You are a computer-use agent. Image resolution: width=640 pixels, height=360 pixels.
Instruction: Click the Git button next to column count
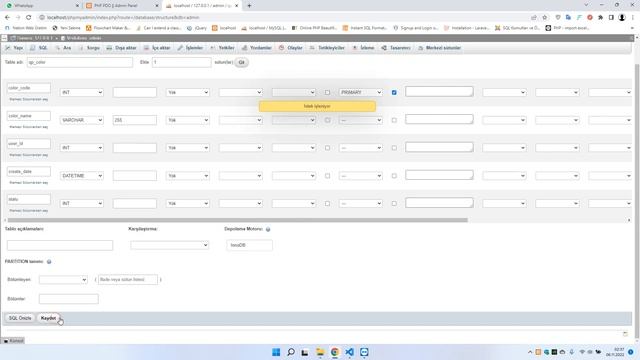(x=241, y=62)
